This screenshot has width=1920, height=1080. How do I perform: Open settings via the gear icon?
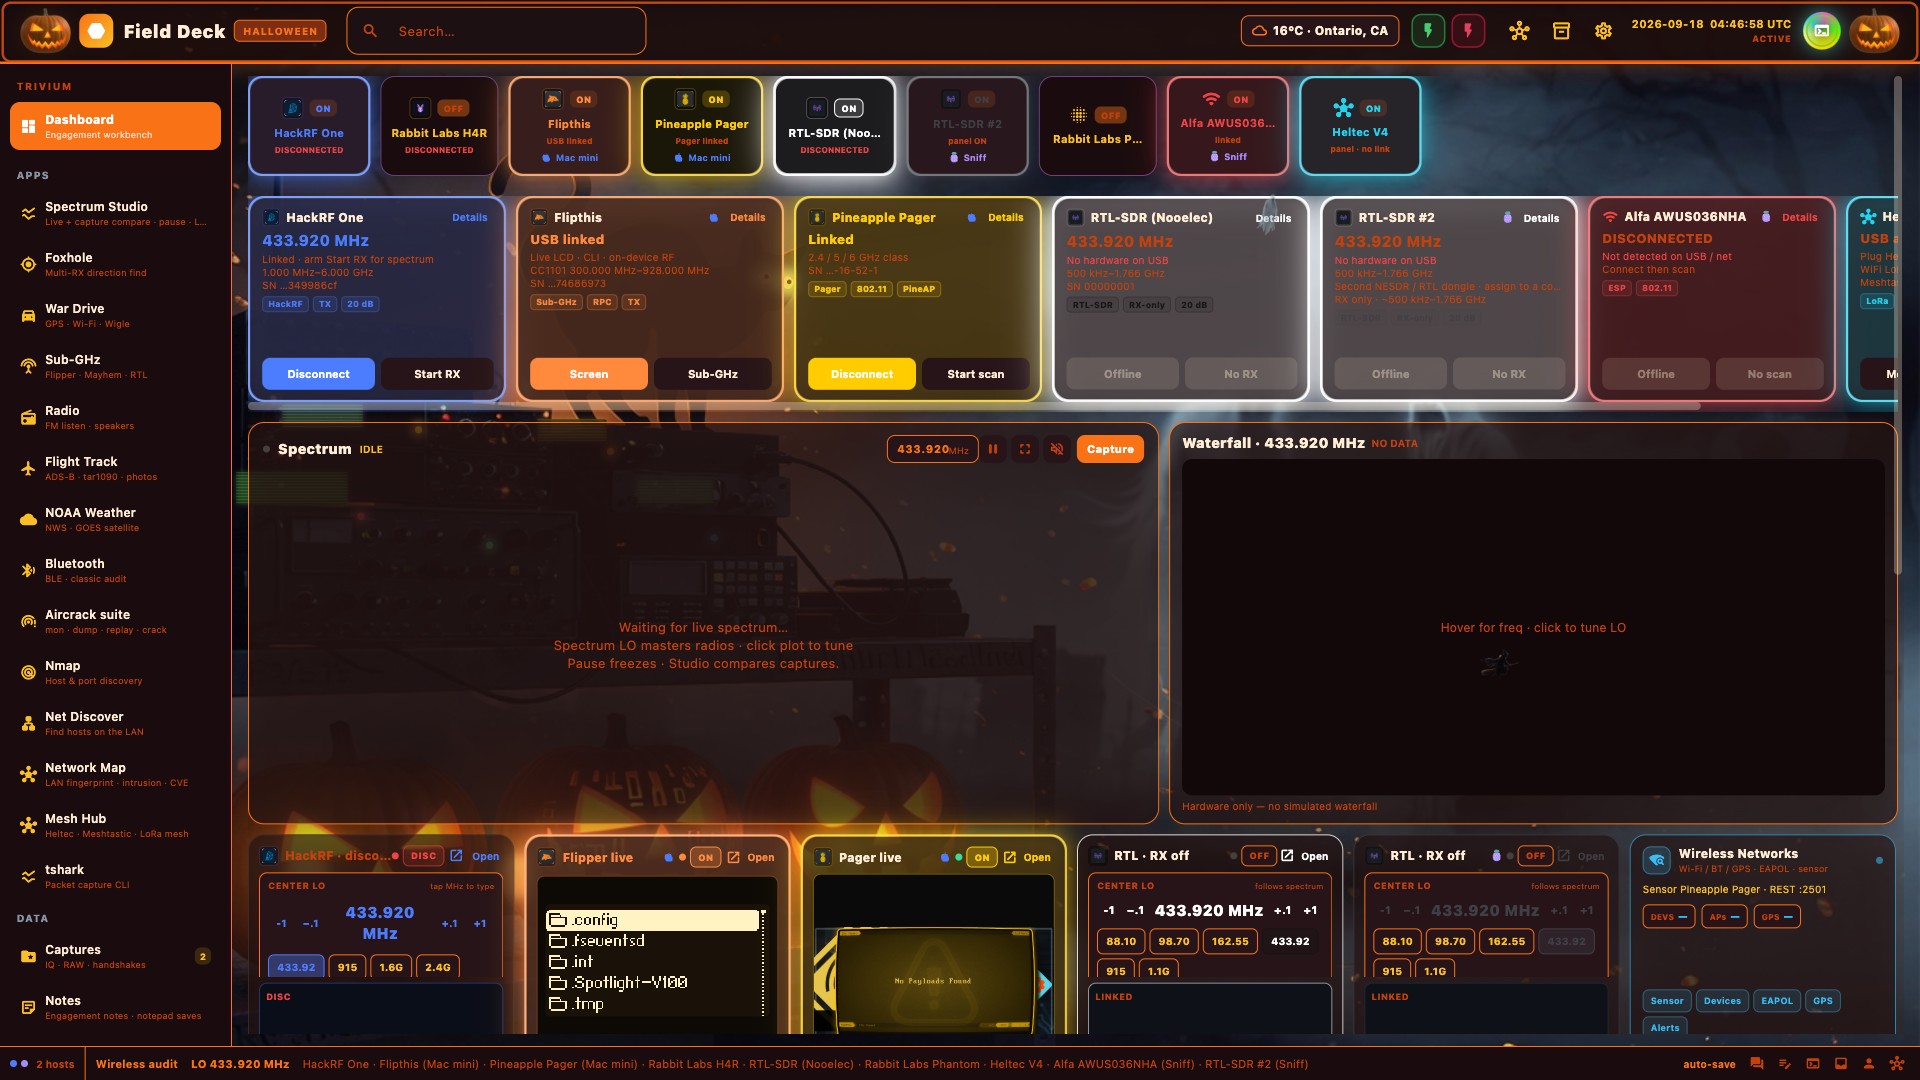[x=1603, y=31]
